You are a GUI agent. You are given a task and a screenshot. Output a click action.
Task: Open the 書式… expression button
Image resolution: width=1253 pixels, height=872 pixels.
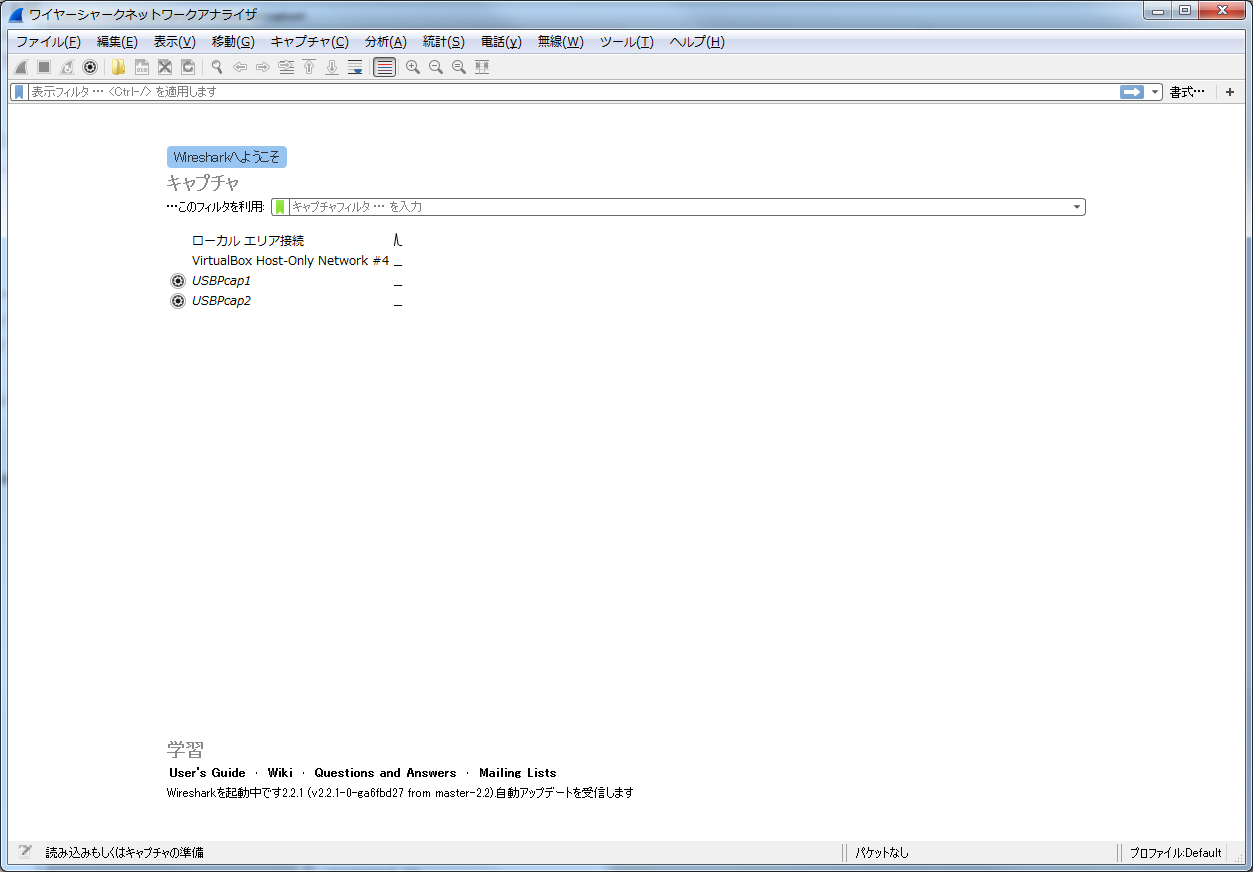tap(1187, 92)
